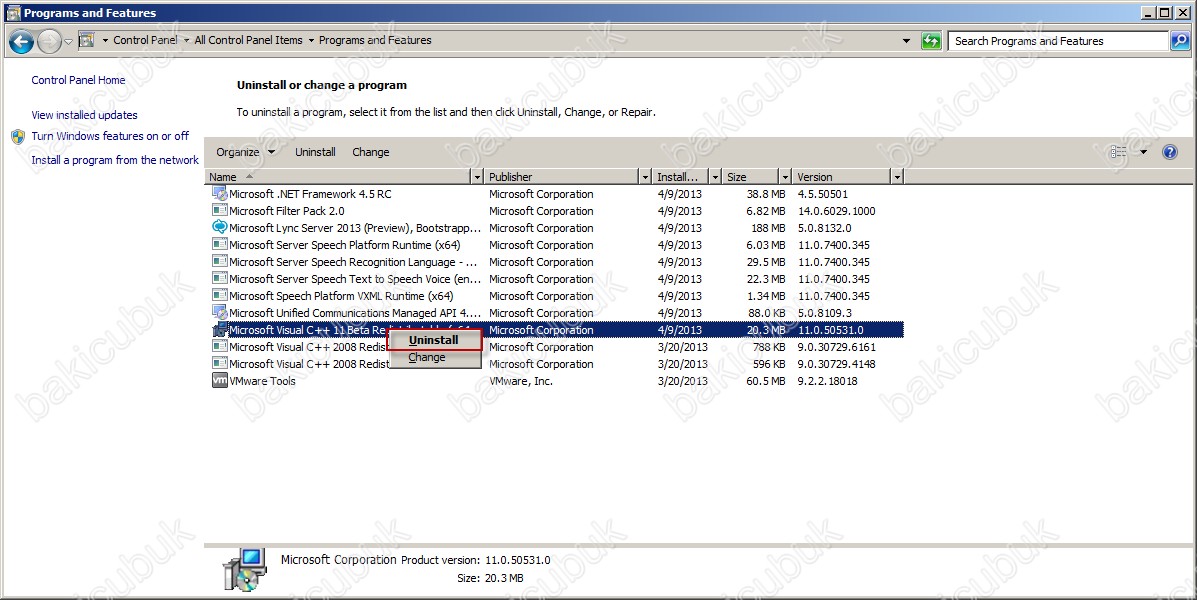This screenshot has height=600, width=1197.
Task: Select Microsoft .NET Framework 4.5 RC name
Action: click(x=310, y=194)
